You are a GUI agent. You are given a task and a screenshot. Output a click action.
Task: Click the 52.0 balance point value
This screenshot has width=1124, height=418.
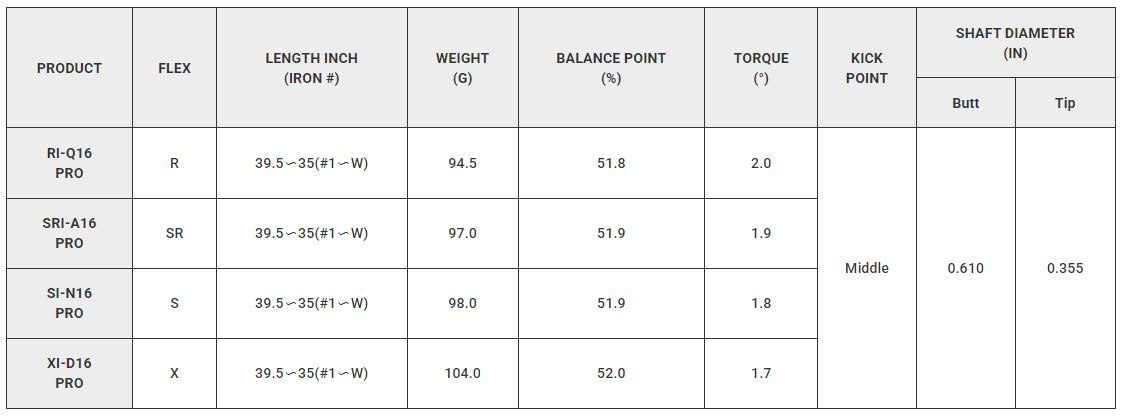(611, 373)
